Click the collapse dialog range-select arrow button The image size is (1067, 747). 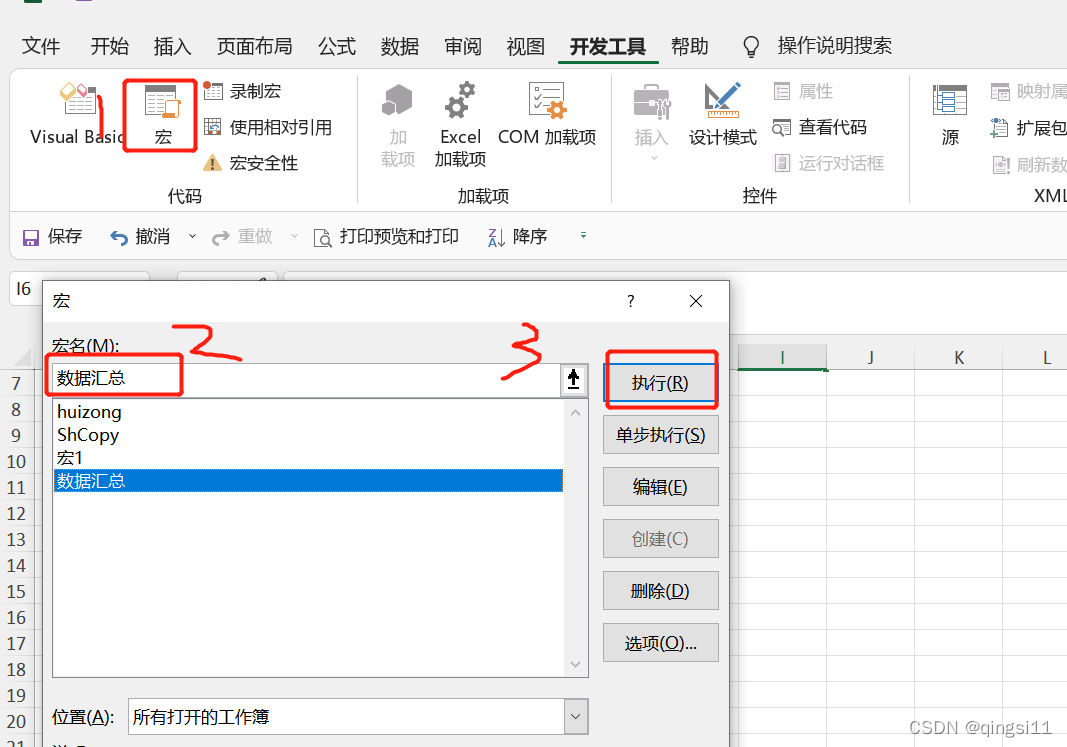(x=574, y=379)
